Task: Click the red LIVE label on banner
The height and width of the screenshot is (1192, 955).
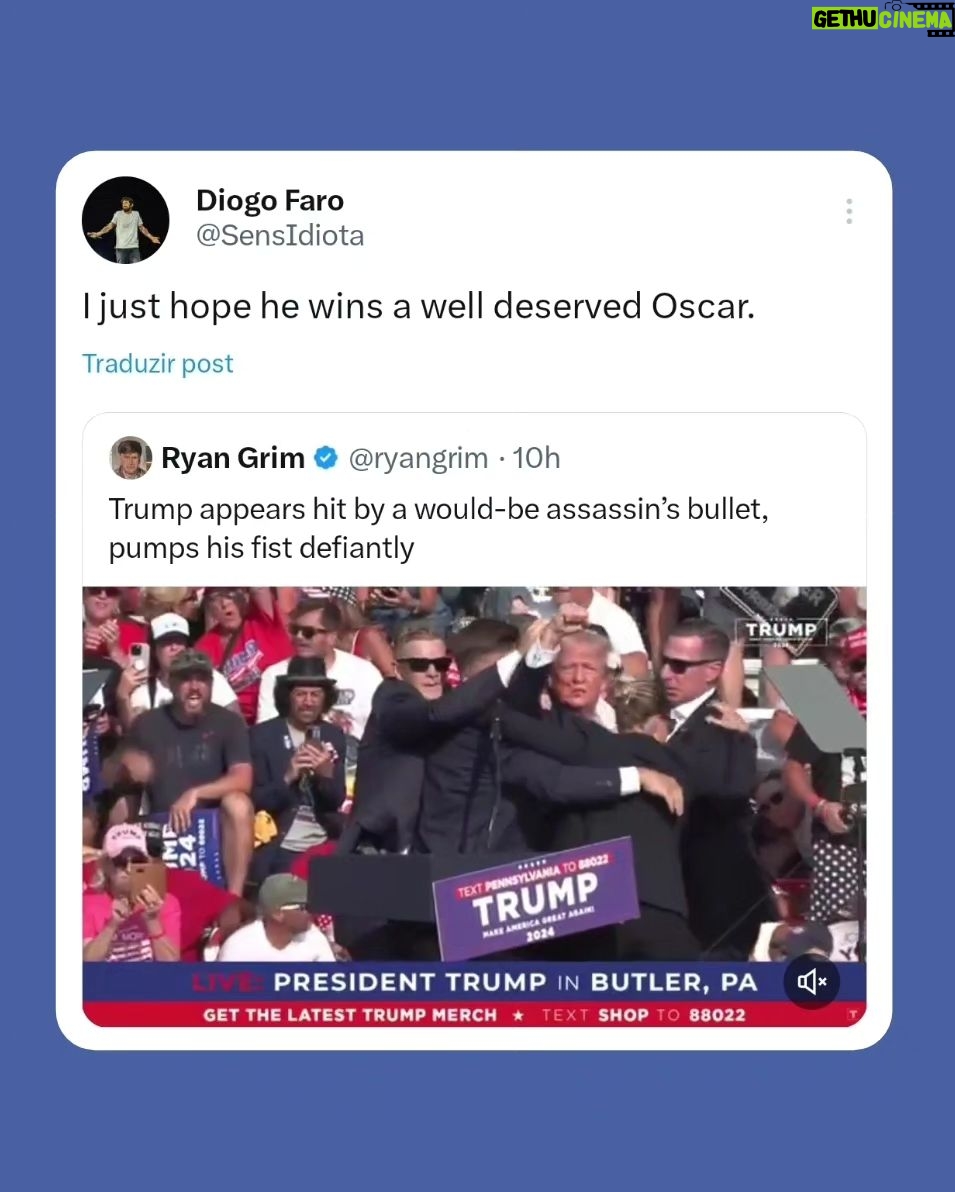Action: coord(227,982)
